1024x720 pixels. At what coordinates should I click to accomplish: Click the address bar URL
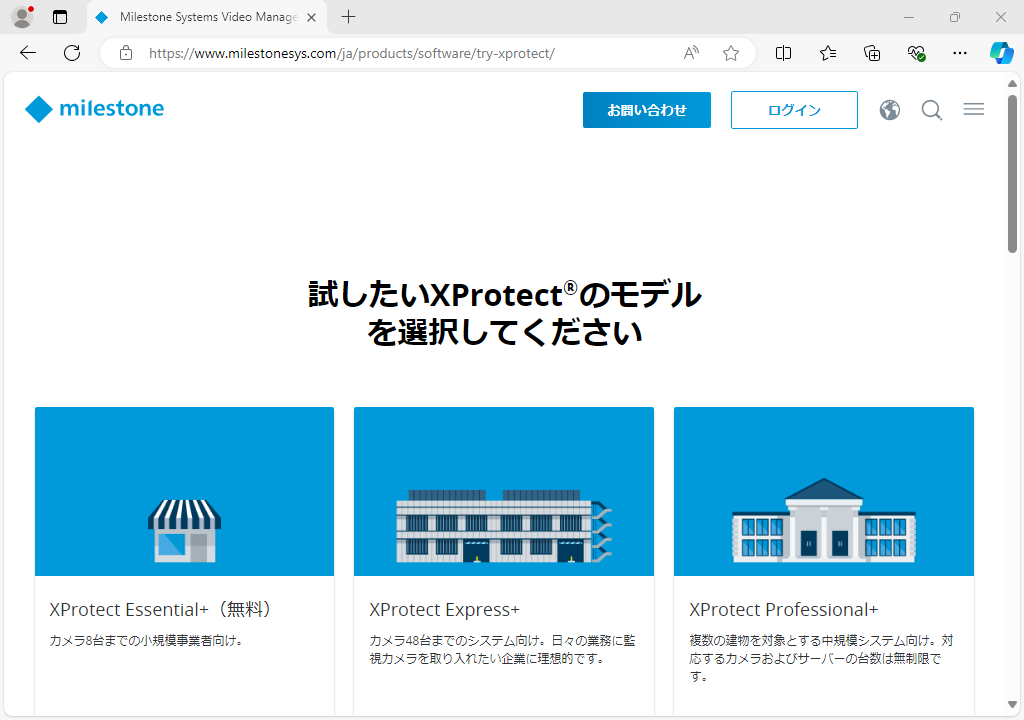tap(352, 54)
